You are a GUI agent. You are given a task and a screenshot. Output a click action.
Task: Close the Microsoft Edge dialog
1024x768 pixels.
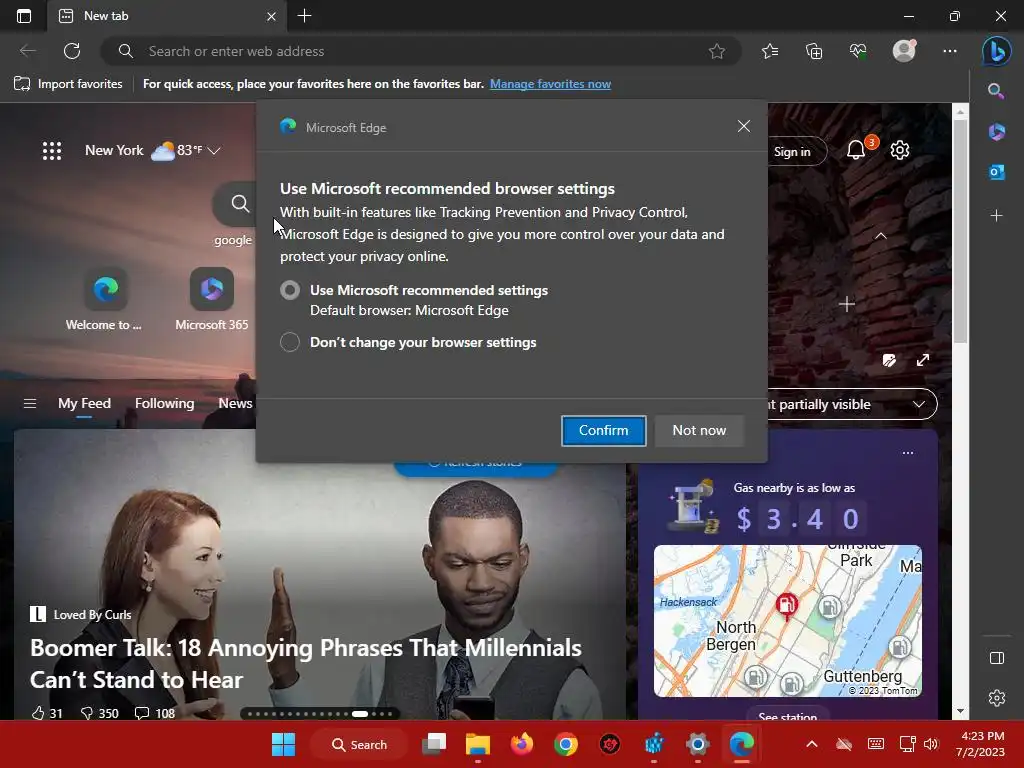pos(743,126)
